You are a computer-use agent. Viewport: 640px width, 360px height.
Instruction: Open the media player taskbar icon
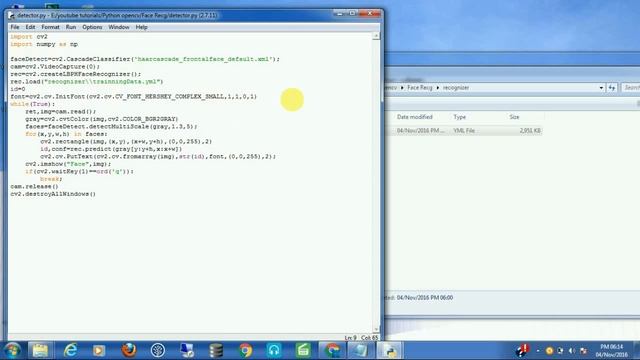point(99,350)
